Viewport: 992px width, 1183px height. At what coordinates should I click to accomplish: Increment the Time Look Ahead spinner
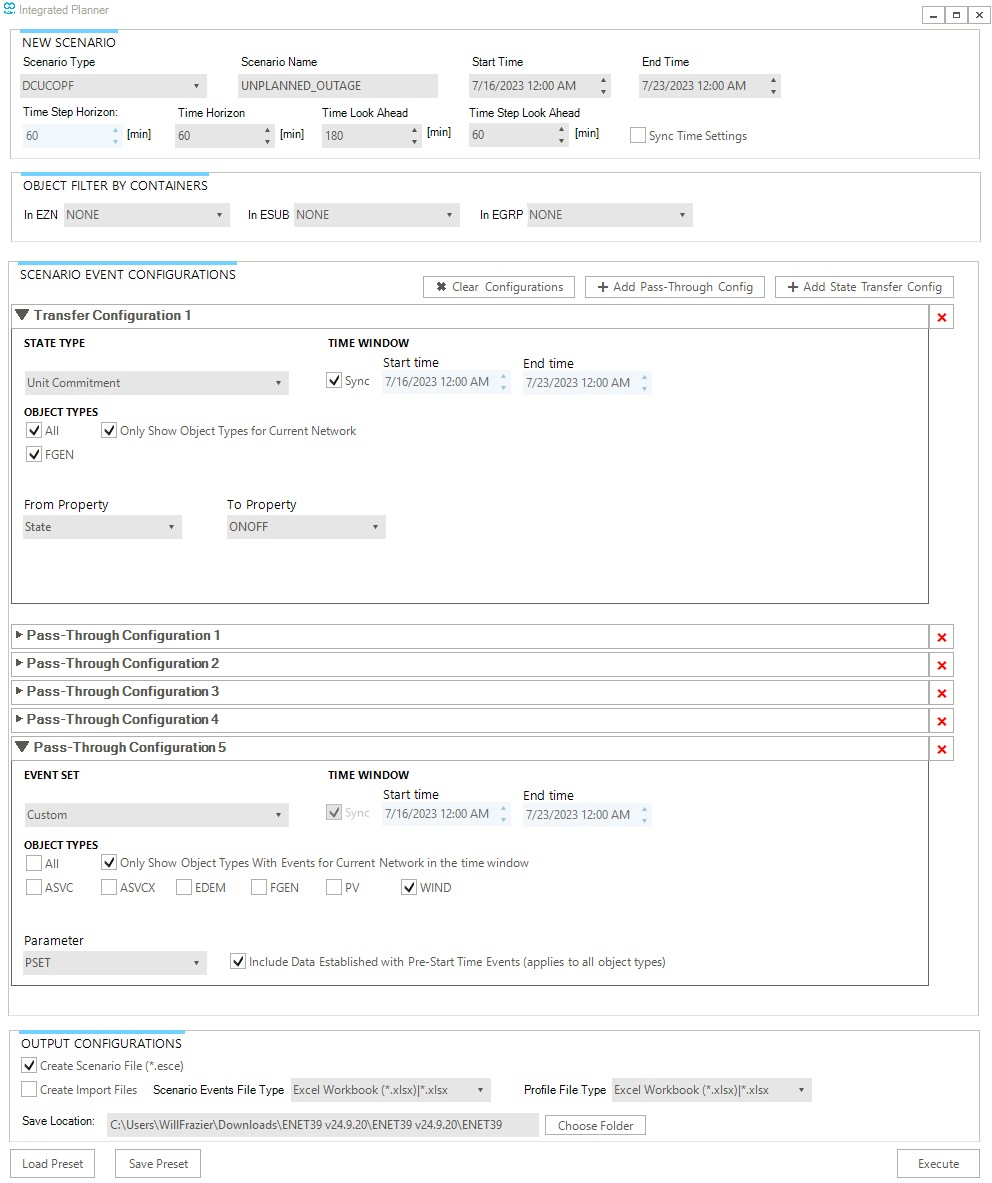[415, 130]
